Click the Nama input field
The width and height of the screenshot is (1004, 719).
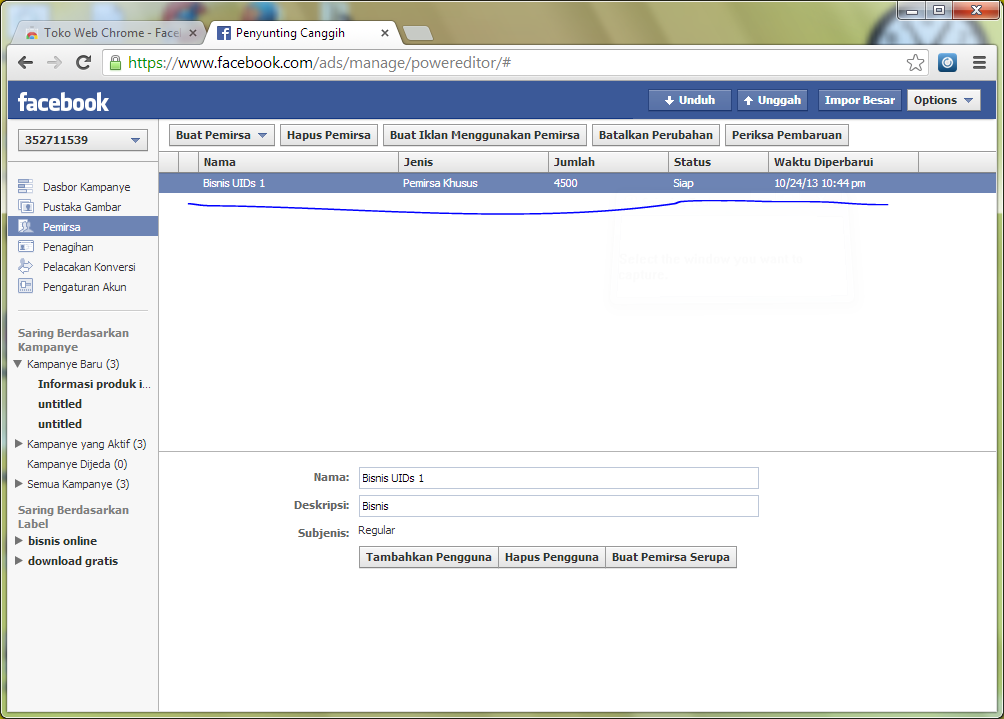tap(558, 478)
